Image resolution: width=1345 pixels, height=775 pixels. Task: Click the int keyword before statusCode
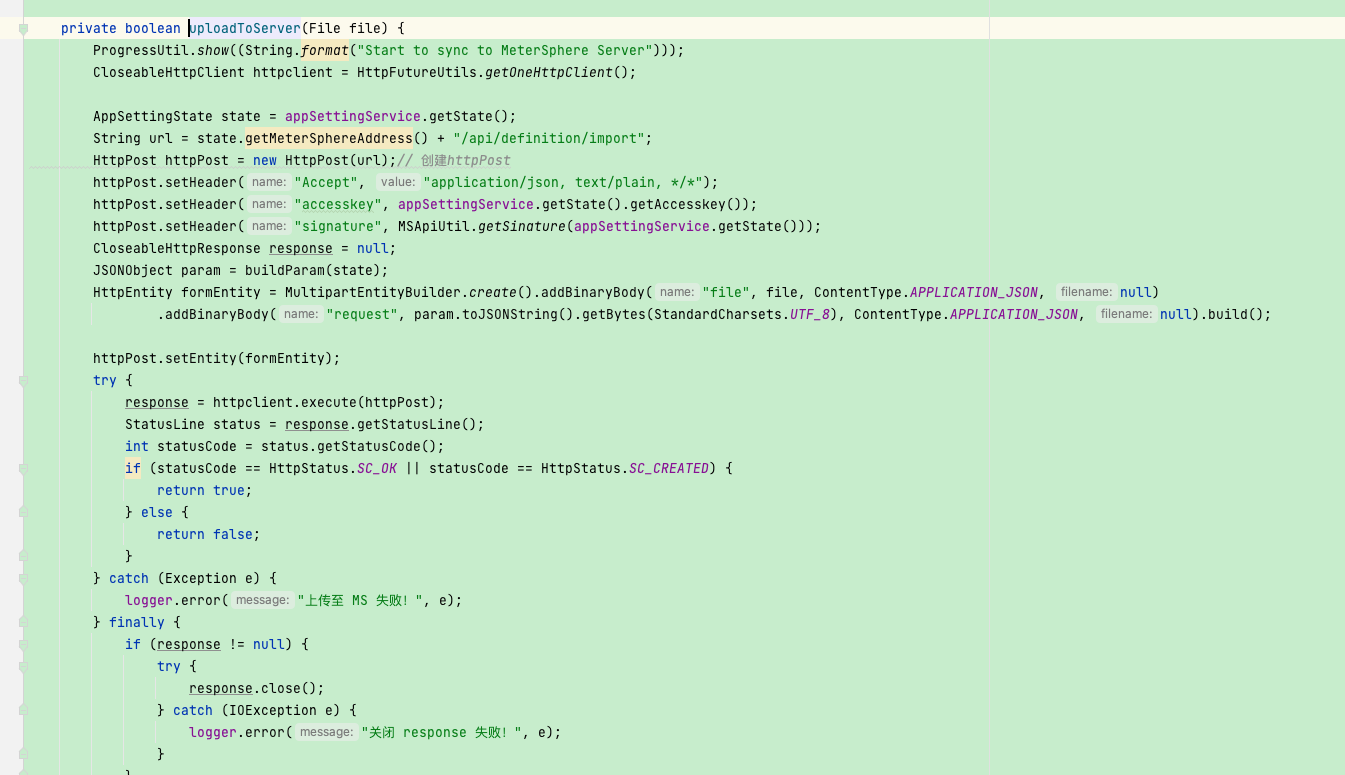click(x=137, y=446)
